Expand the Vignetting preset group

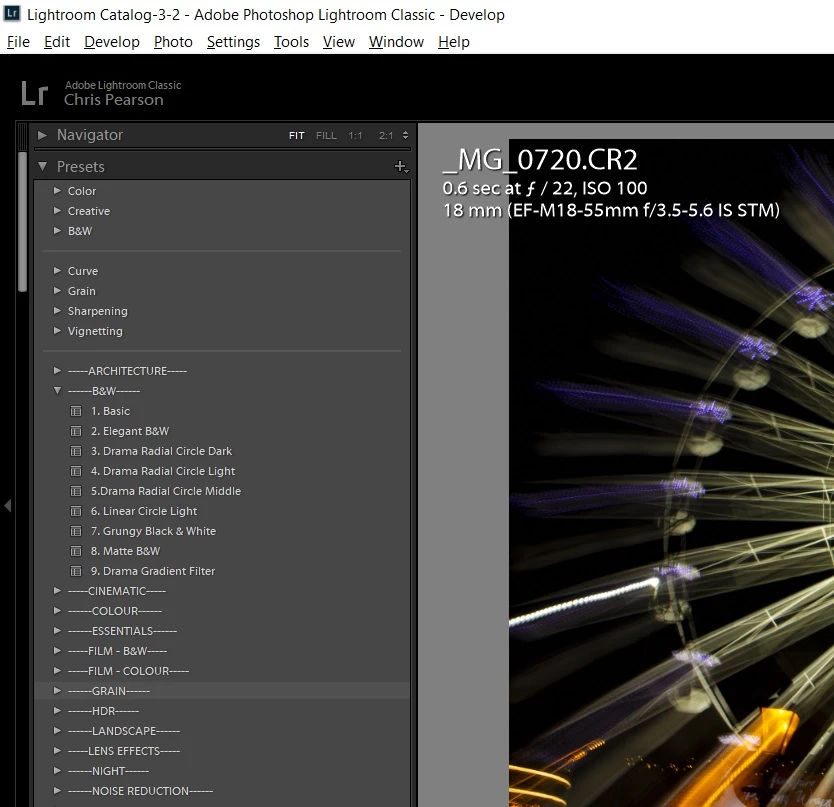[57, 330]
